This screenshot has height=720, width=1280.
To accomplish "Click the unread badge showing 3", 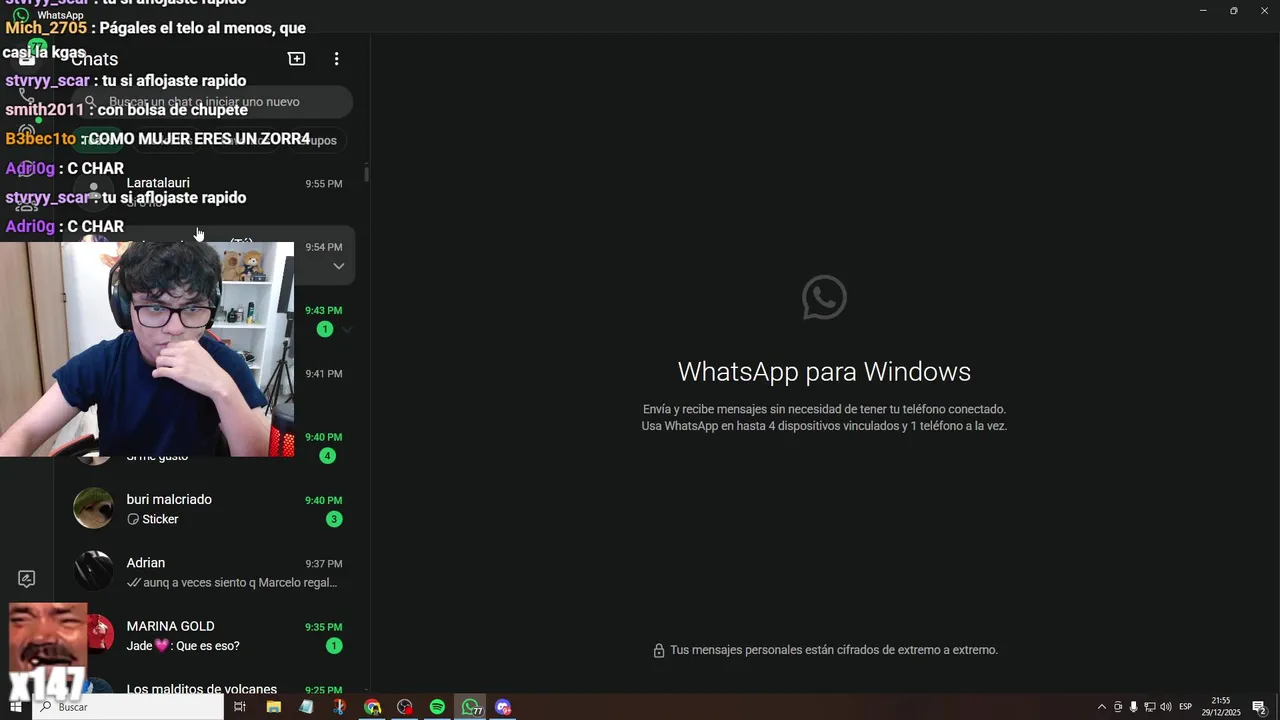I will [334, 519].
